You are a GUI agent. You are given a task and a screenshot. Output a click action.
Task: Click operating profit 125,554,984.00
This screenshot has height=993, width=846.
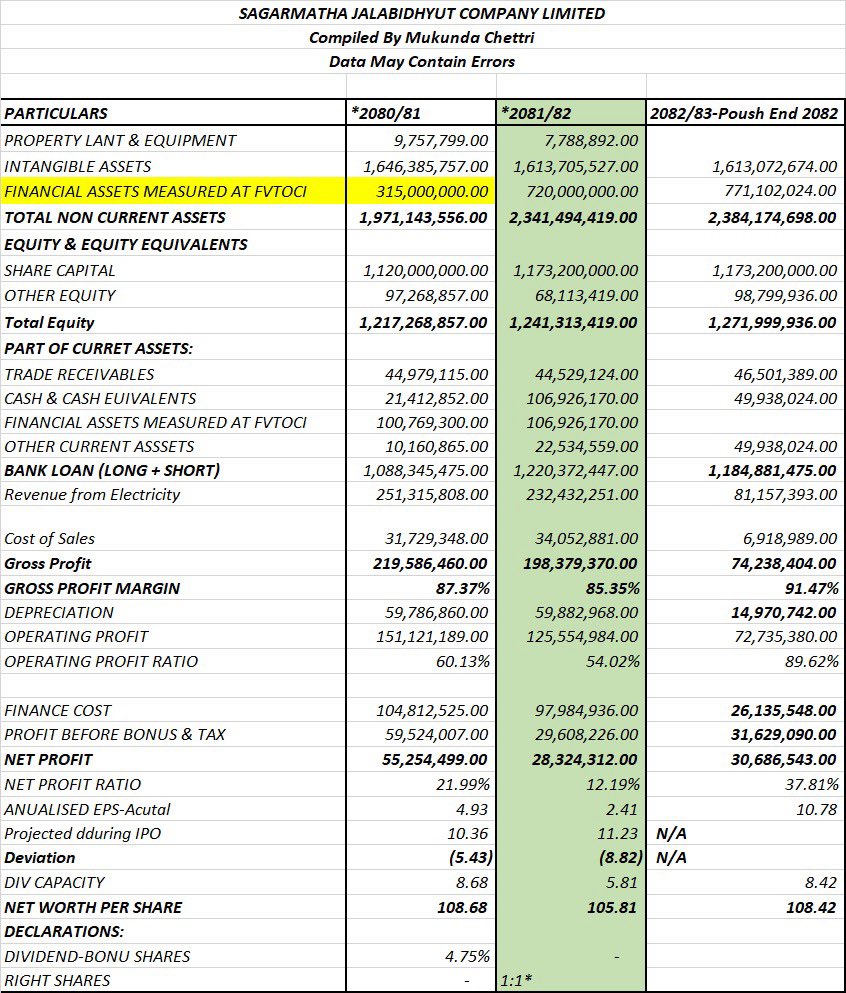(583, 636)
